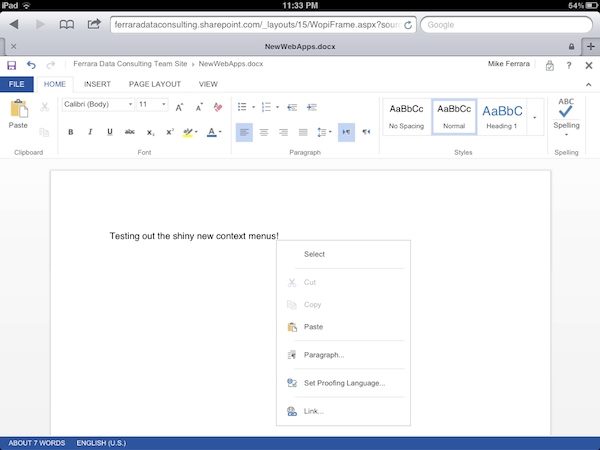Apply the Heading 1 style
This screenshot has width=600, height=450.
point(502,117)
